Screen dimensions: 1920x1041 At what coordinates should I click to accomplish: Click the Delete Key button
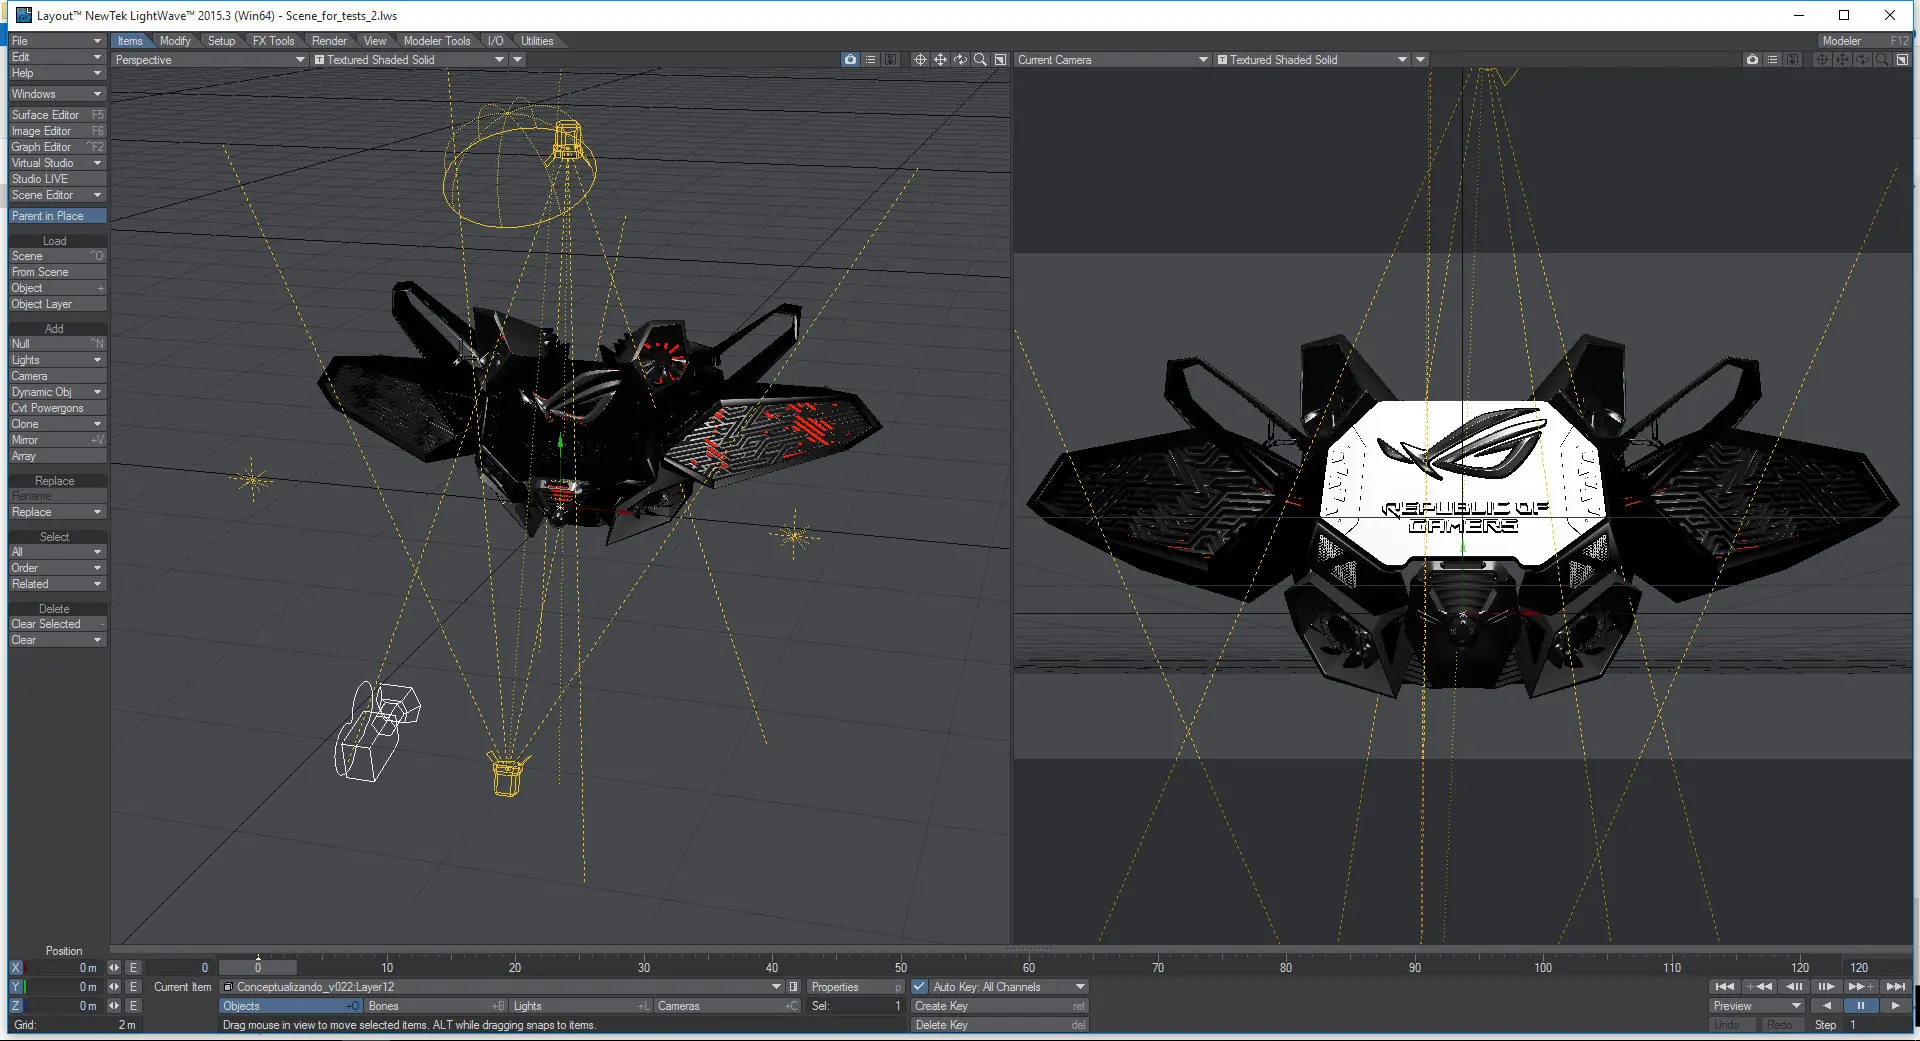[999, 1025]
